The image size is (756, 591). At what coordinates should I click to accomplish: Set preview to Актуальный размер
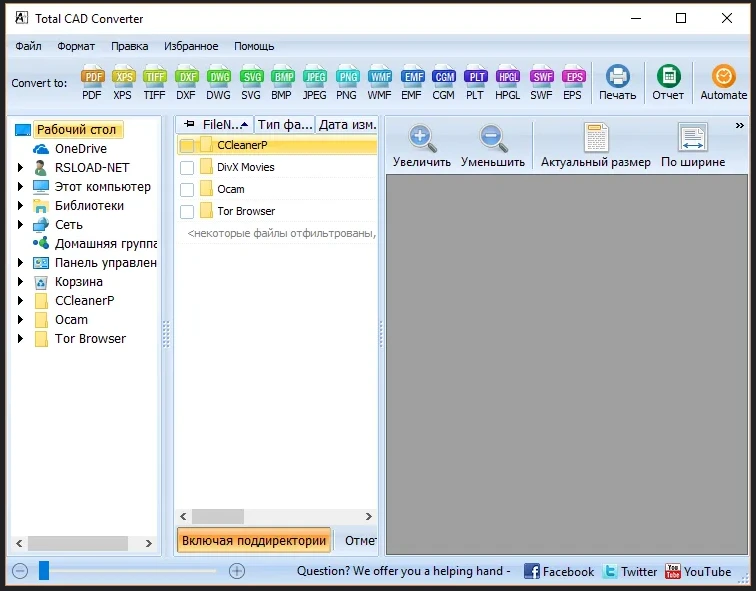tap(596, 146)
